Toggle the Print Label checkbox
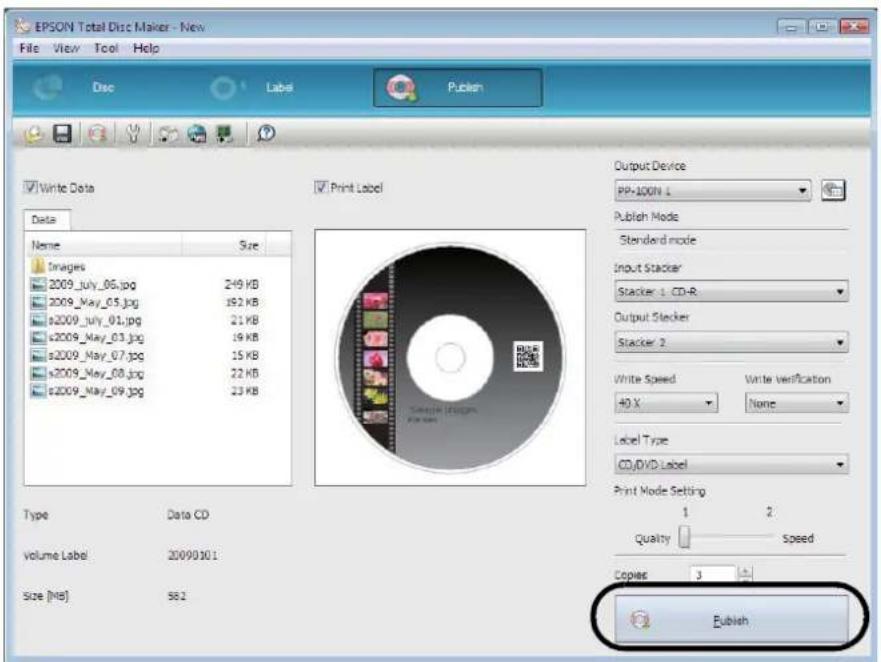The width and height of the screenshot is (881, 662). click(x=321, y=187)
